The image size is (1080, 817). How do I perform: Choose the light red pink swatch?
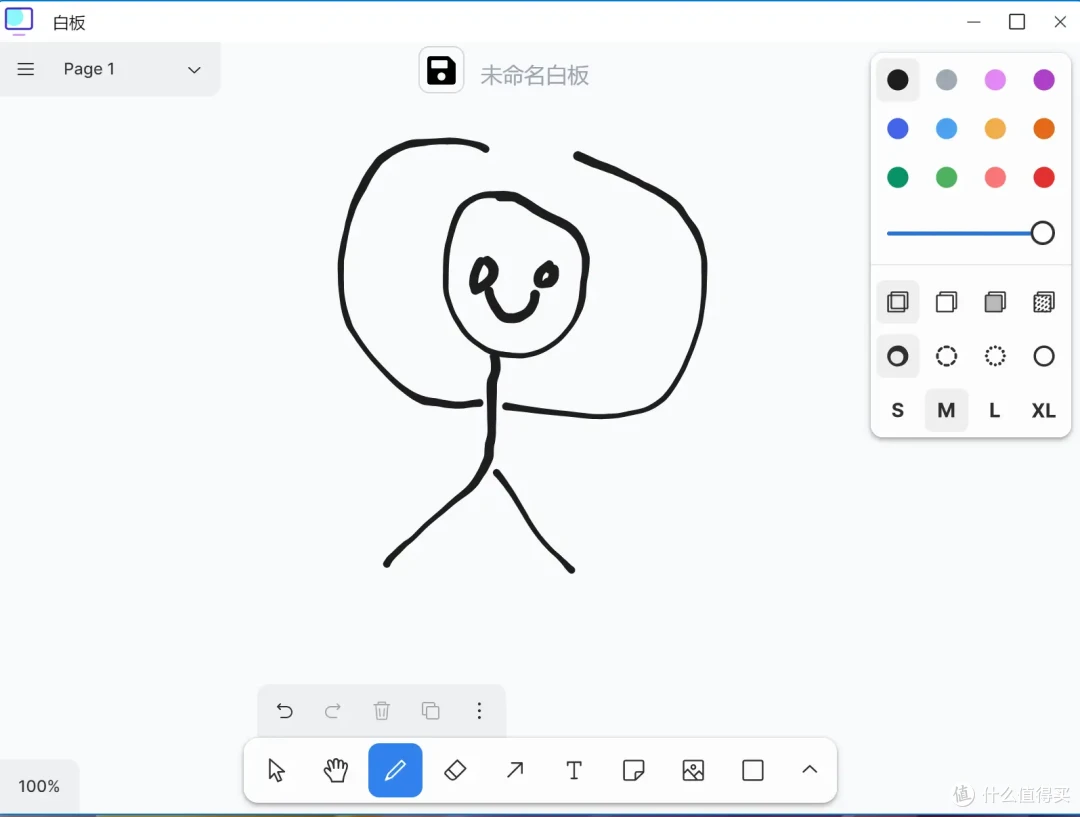995,178
